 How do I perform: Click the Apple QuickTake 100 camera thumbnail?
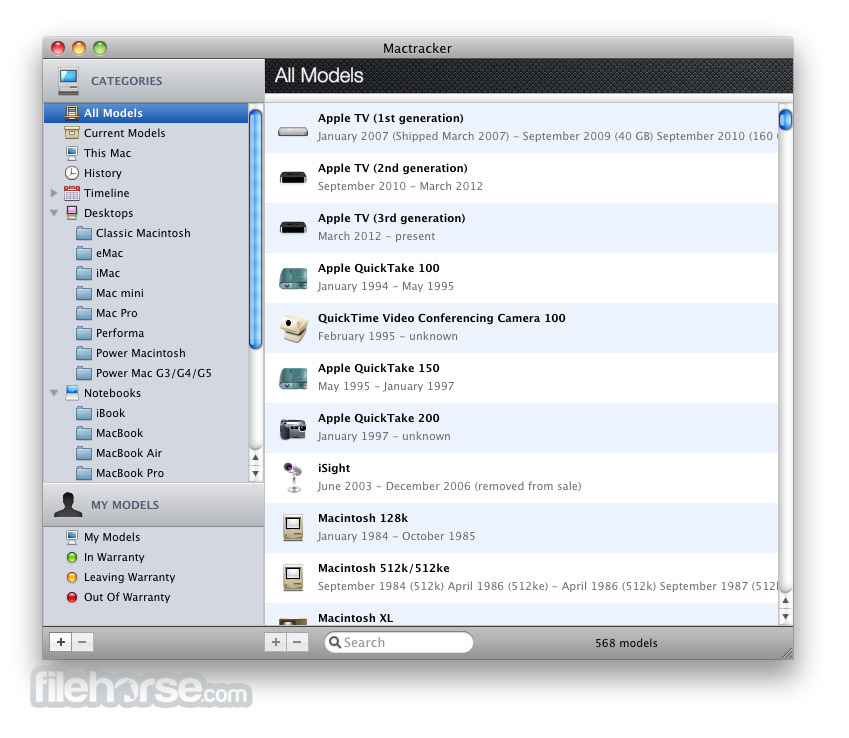293,278
